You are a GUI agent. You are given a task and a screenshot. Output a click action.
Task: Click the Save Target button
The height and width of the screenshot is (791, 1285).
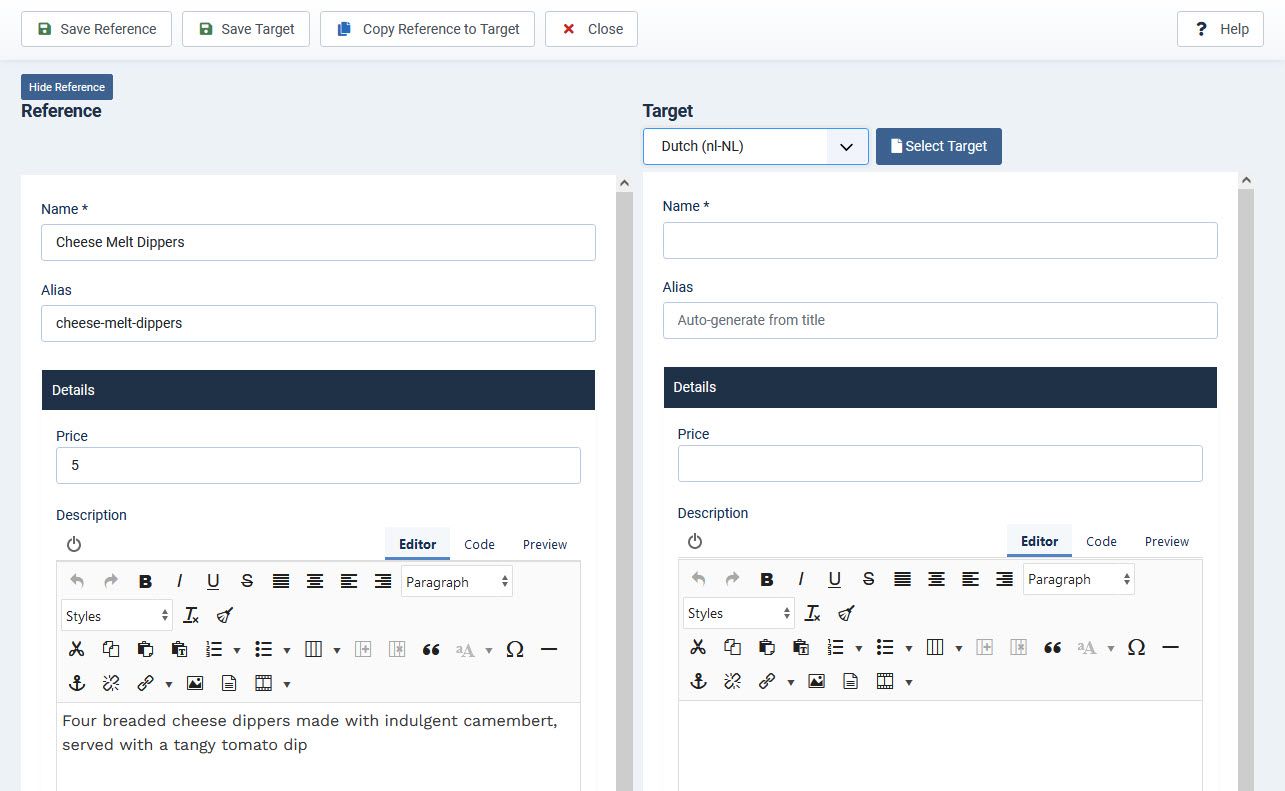[x=246, y=29]
